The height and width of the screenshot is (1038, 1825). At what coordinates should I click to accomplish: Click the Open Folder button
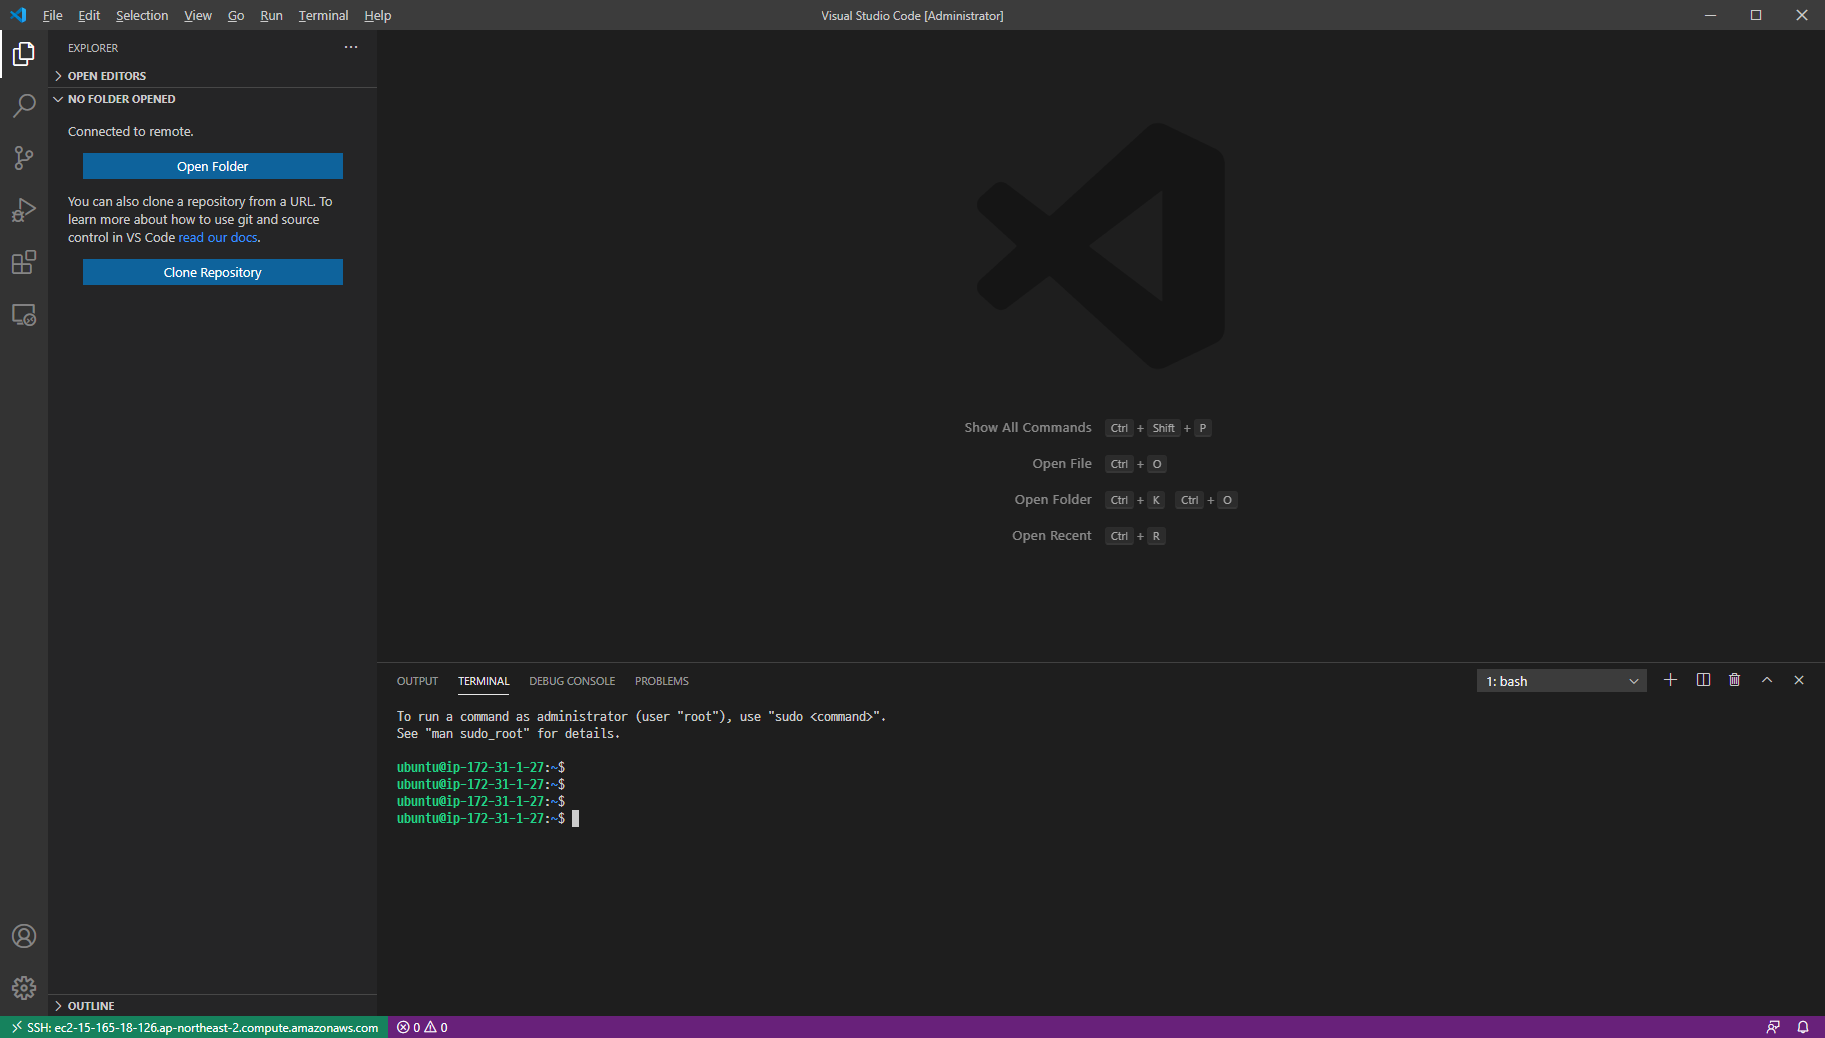coord(212,166)
